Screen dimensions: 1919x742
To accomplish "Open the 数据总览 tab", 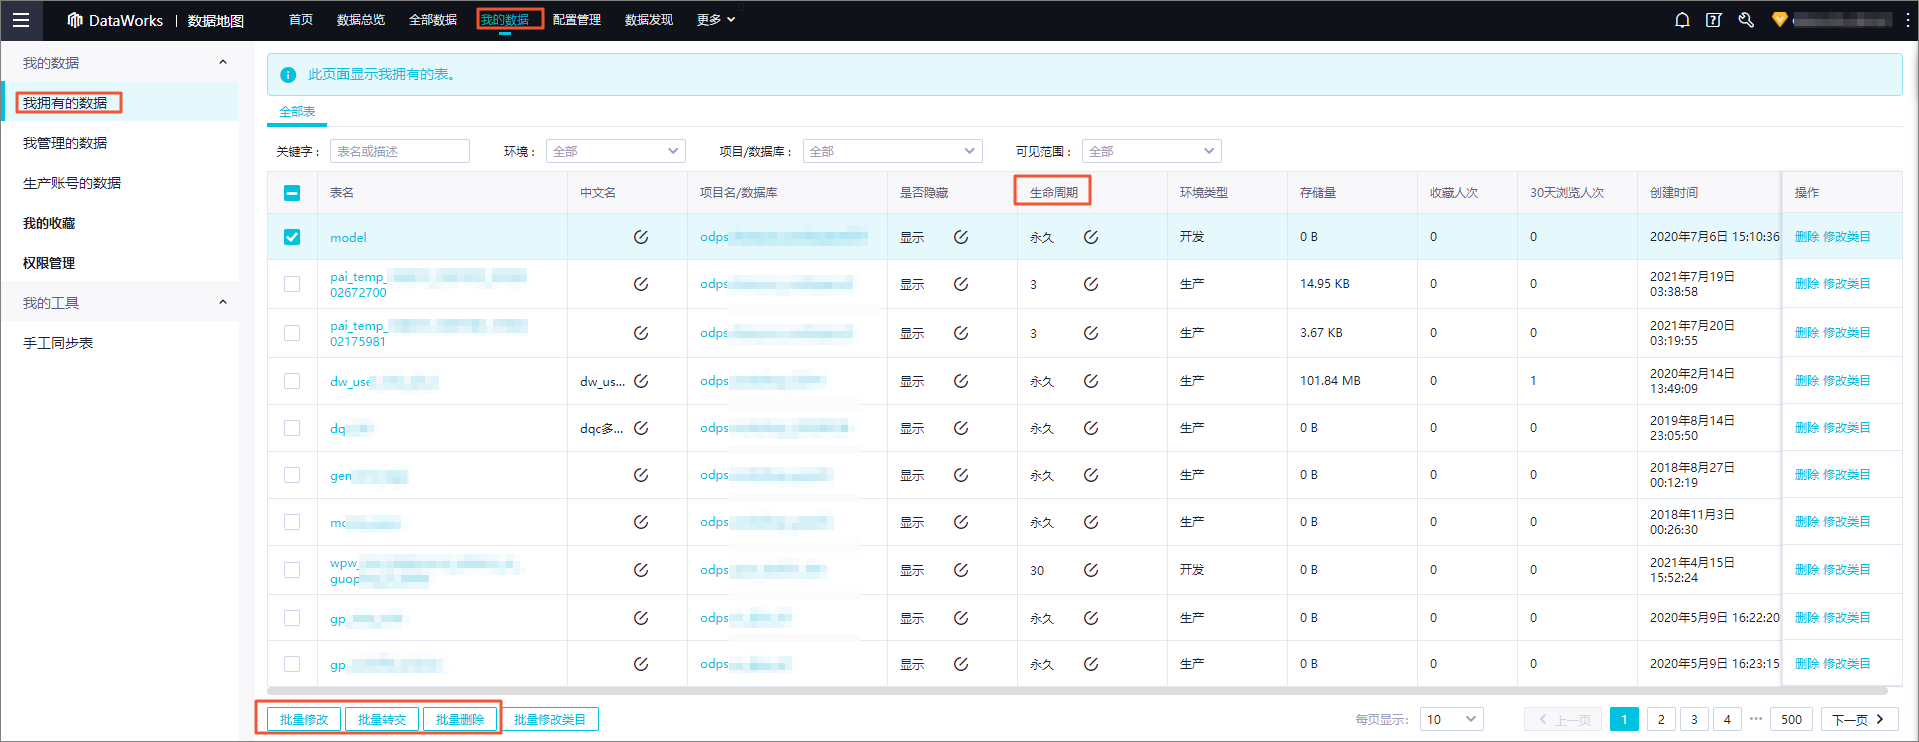I will tap(361, 20).
